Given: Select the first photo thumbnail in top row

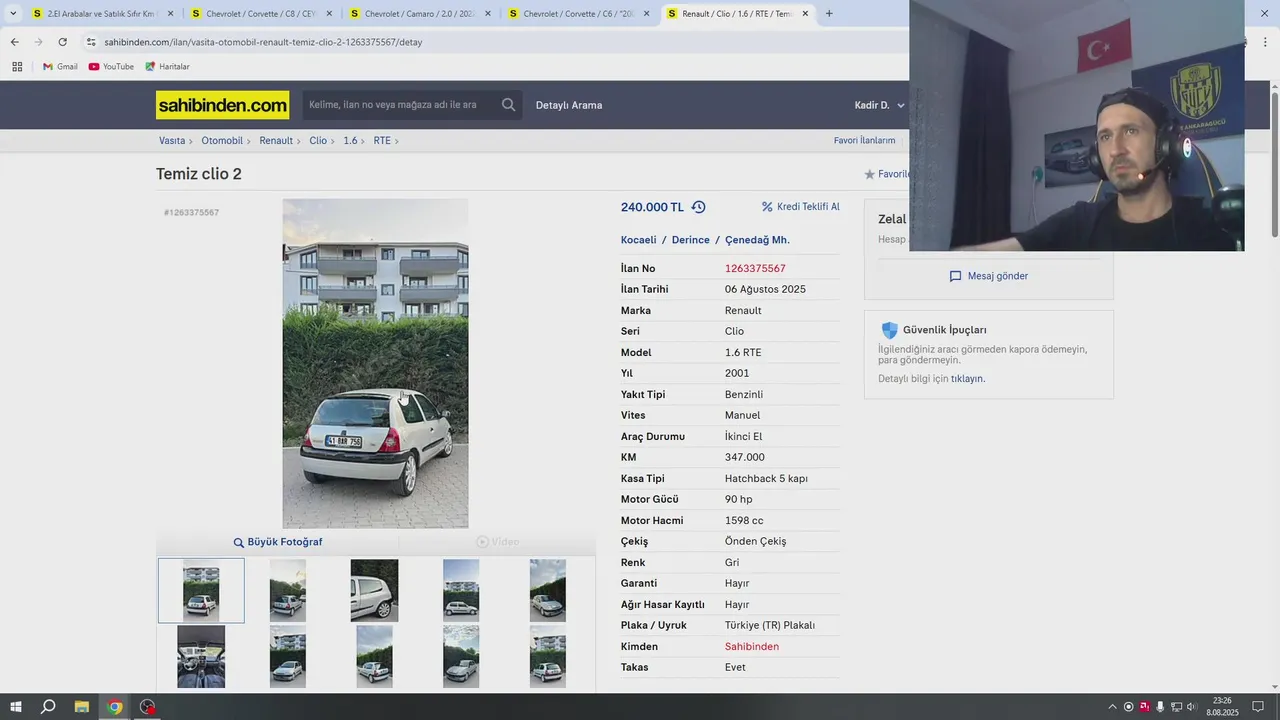Looking at the screenshot, I should (x=201, y=591).
